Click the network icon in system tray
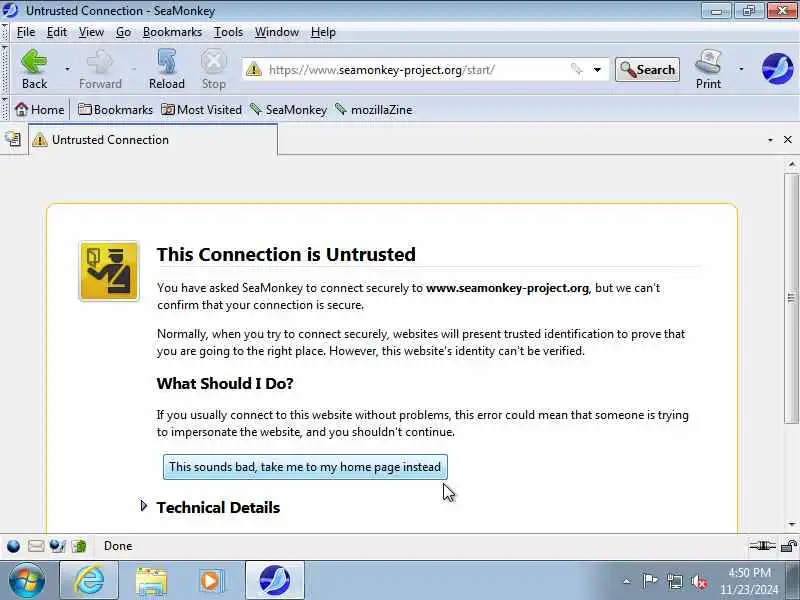Viewport: 800px width, 600px height. tap(674, 581)
